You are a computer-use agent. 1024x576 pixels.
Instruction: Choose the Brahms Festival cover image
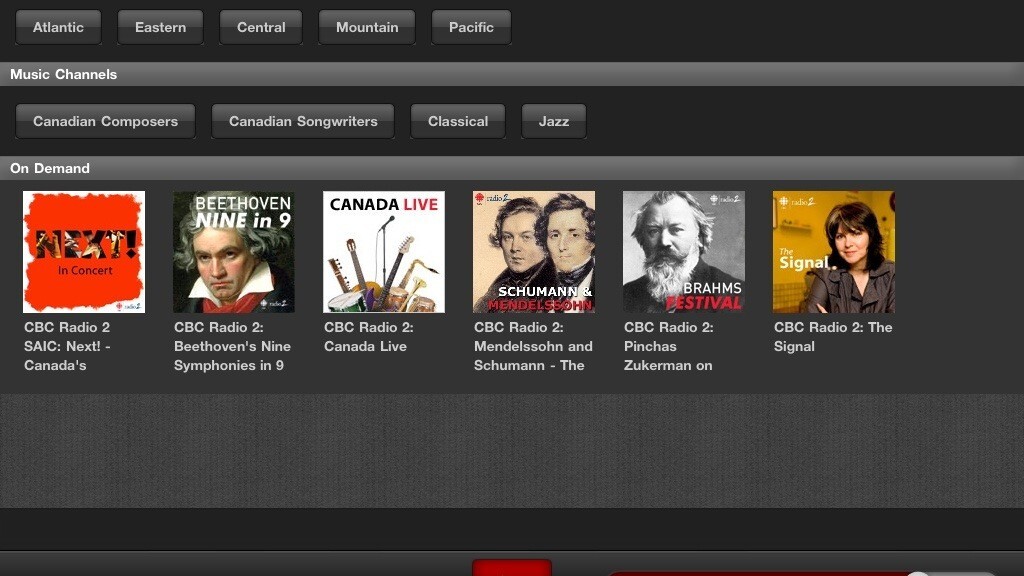point(684,252)
